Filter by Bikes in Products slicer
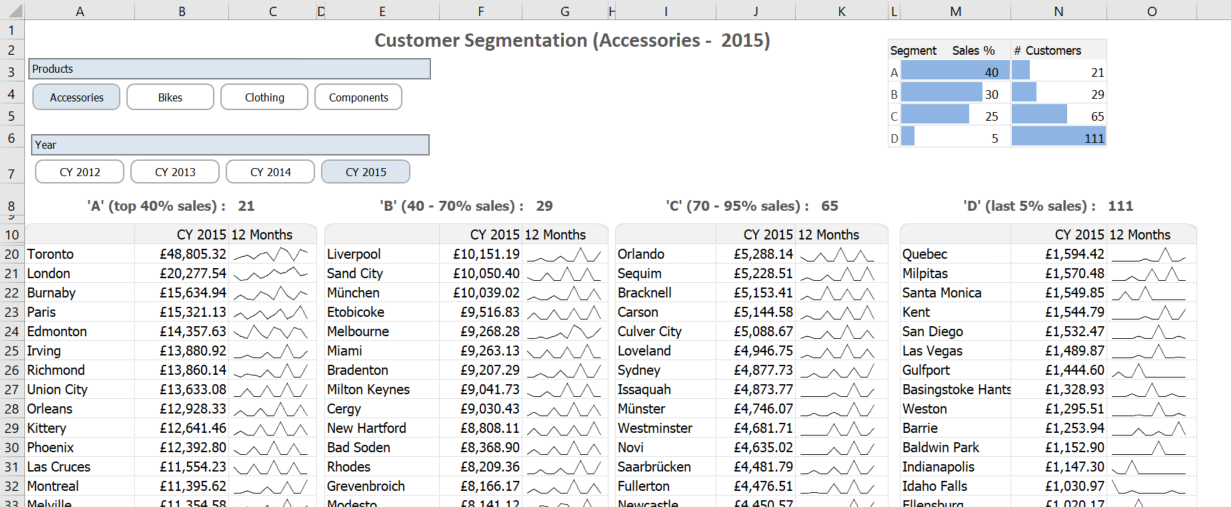Viewport: 1231px width, 507px height. coord(170,97)
